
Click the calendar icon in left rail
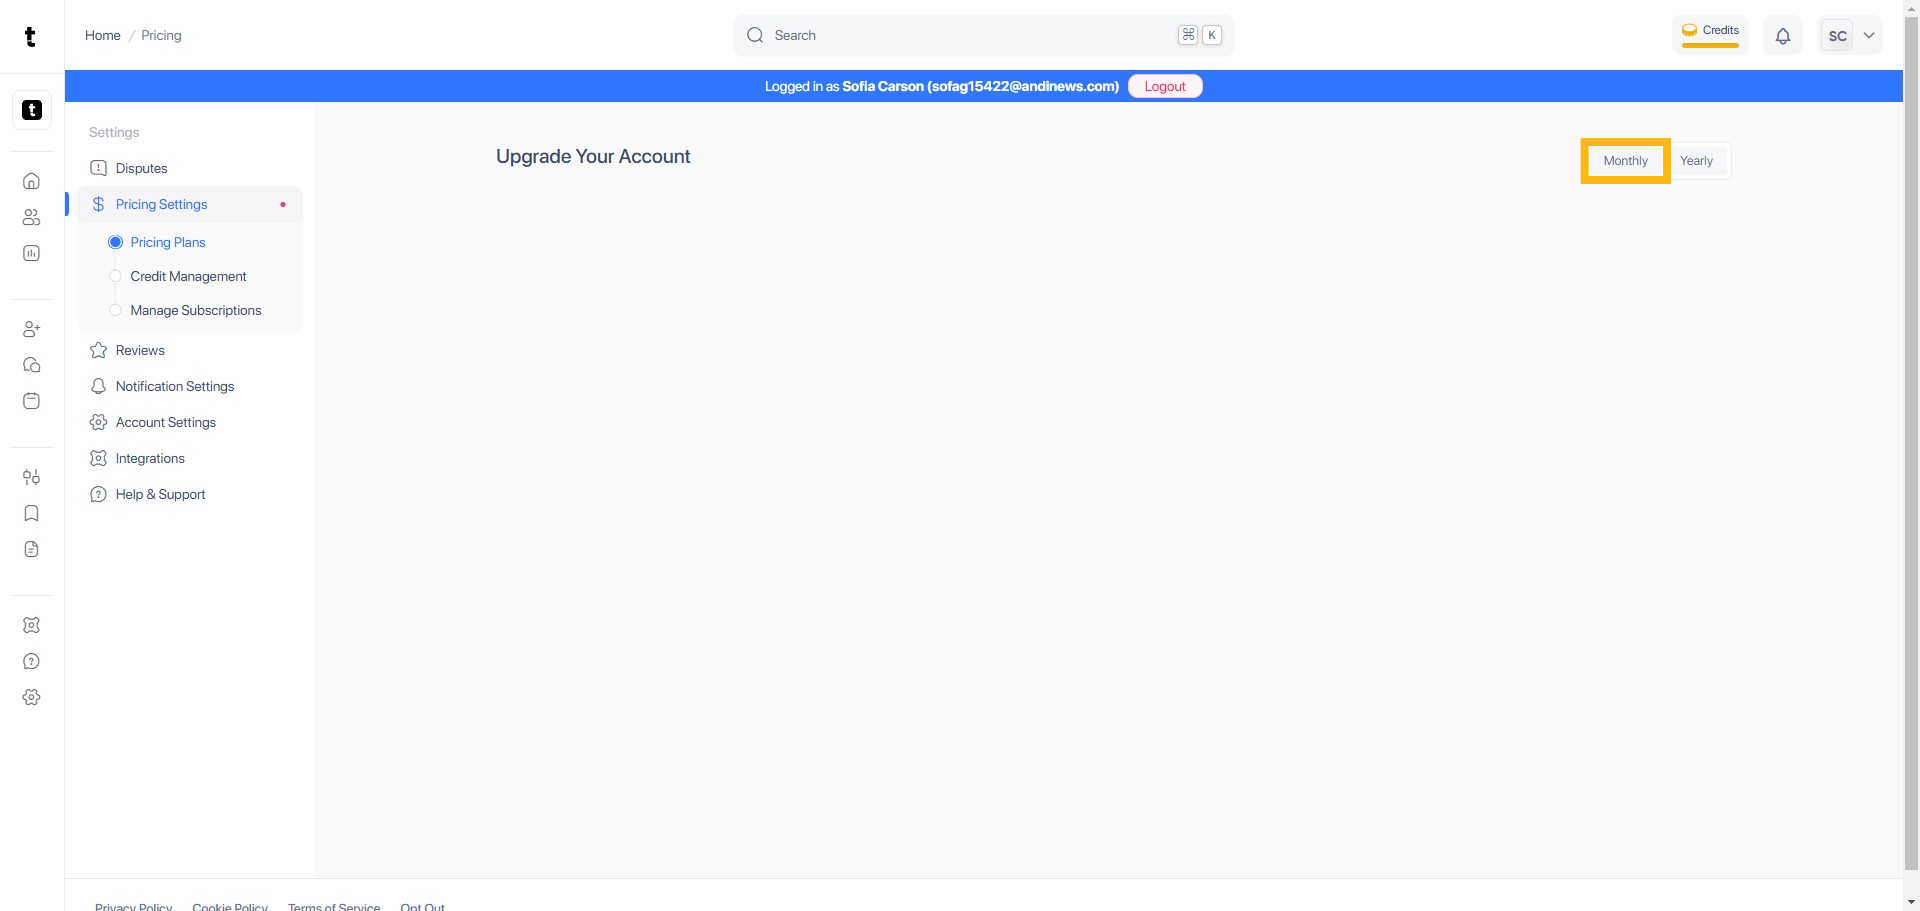[x=32, y=401]
